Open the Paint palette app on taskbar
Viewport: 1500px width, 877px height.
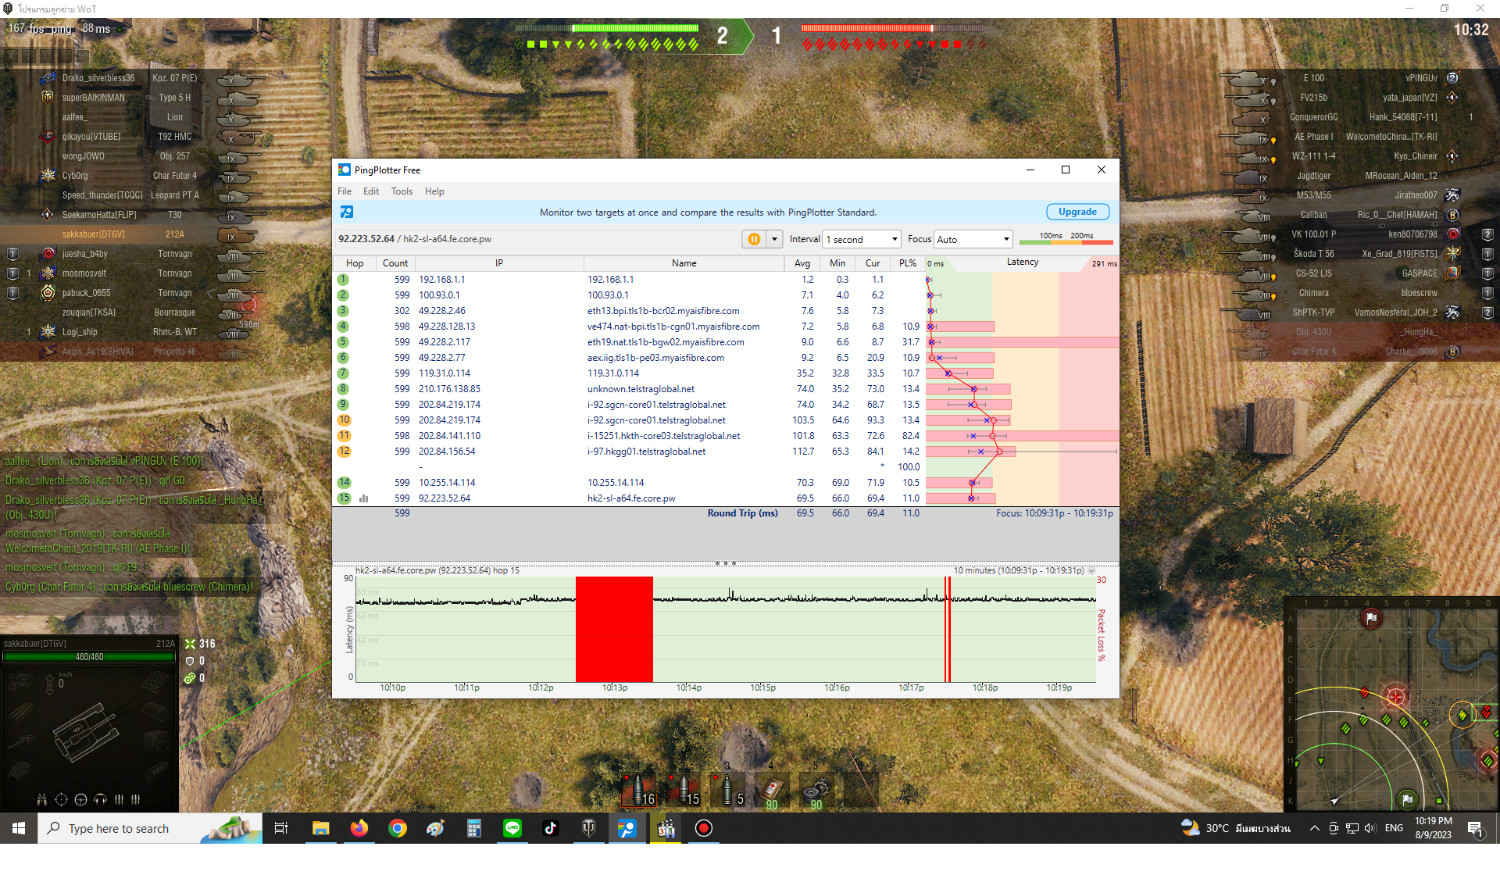point(435,828)
